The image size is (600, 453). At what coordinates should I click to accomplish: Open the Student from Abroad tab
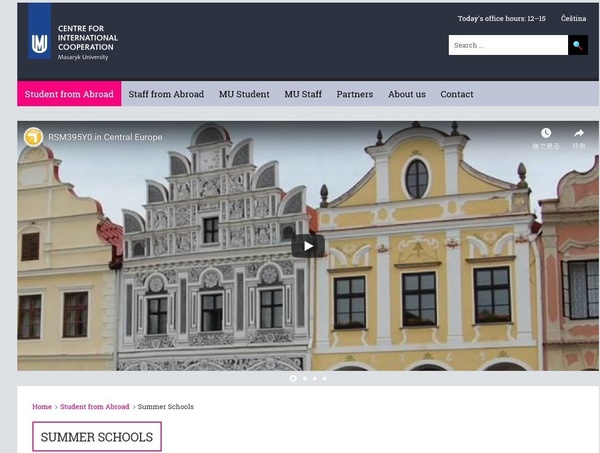point(69,94)
